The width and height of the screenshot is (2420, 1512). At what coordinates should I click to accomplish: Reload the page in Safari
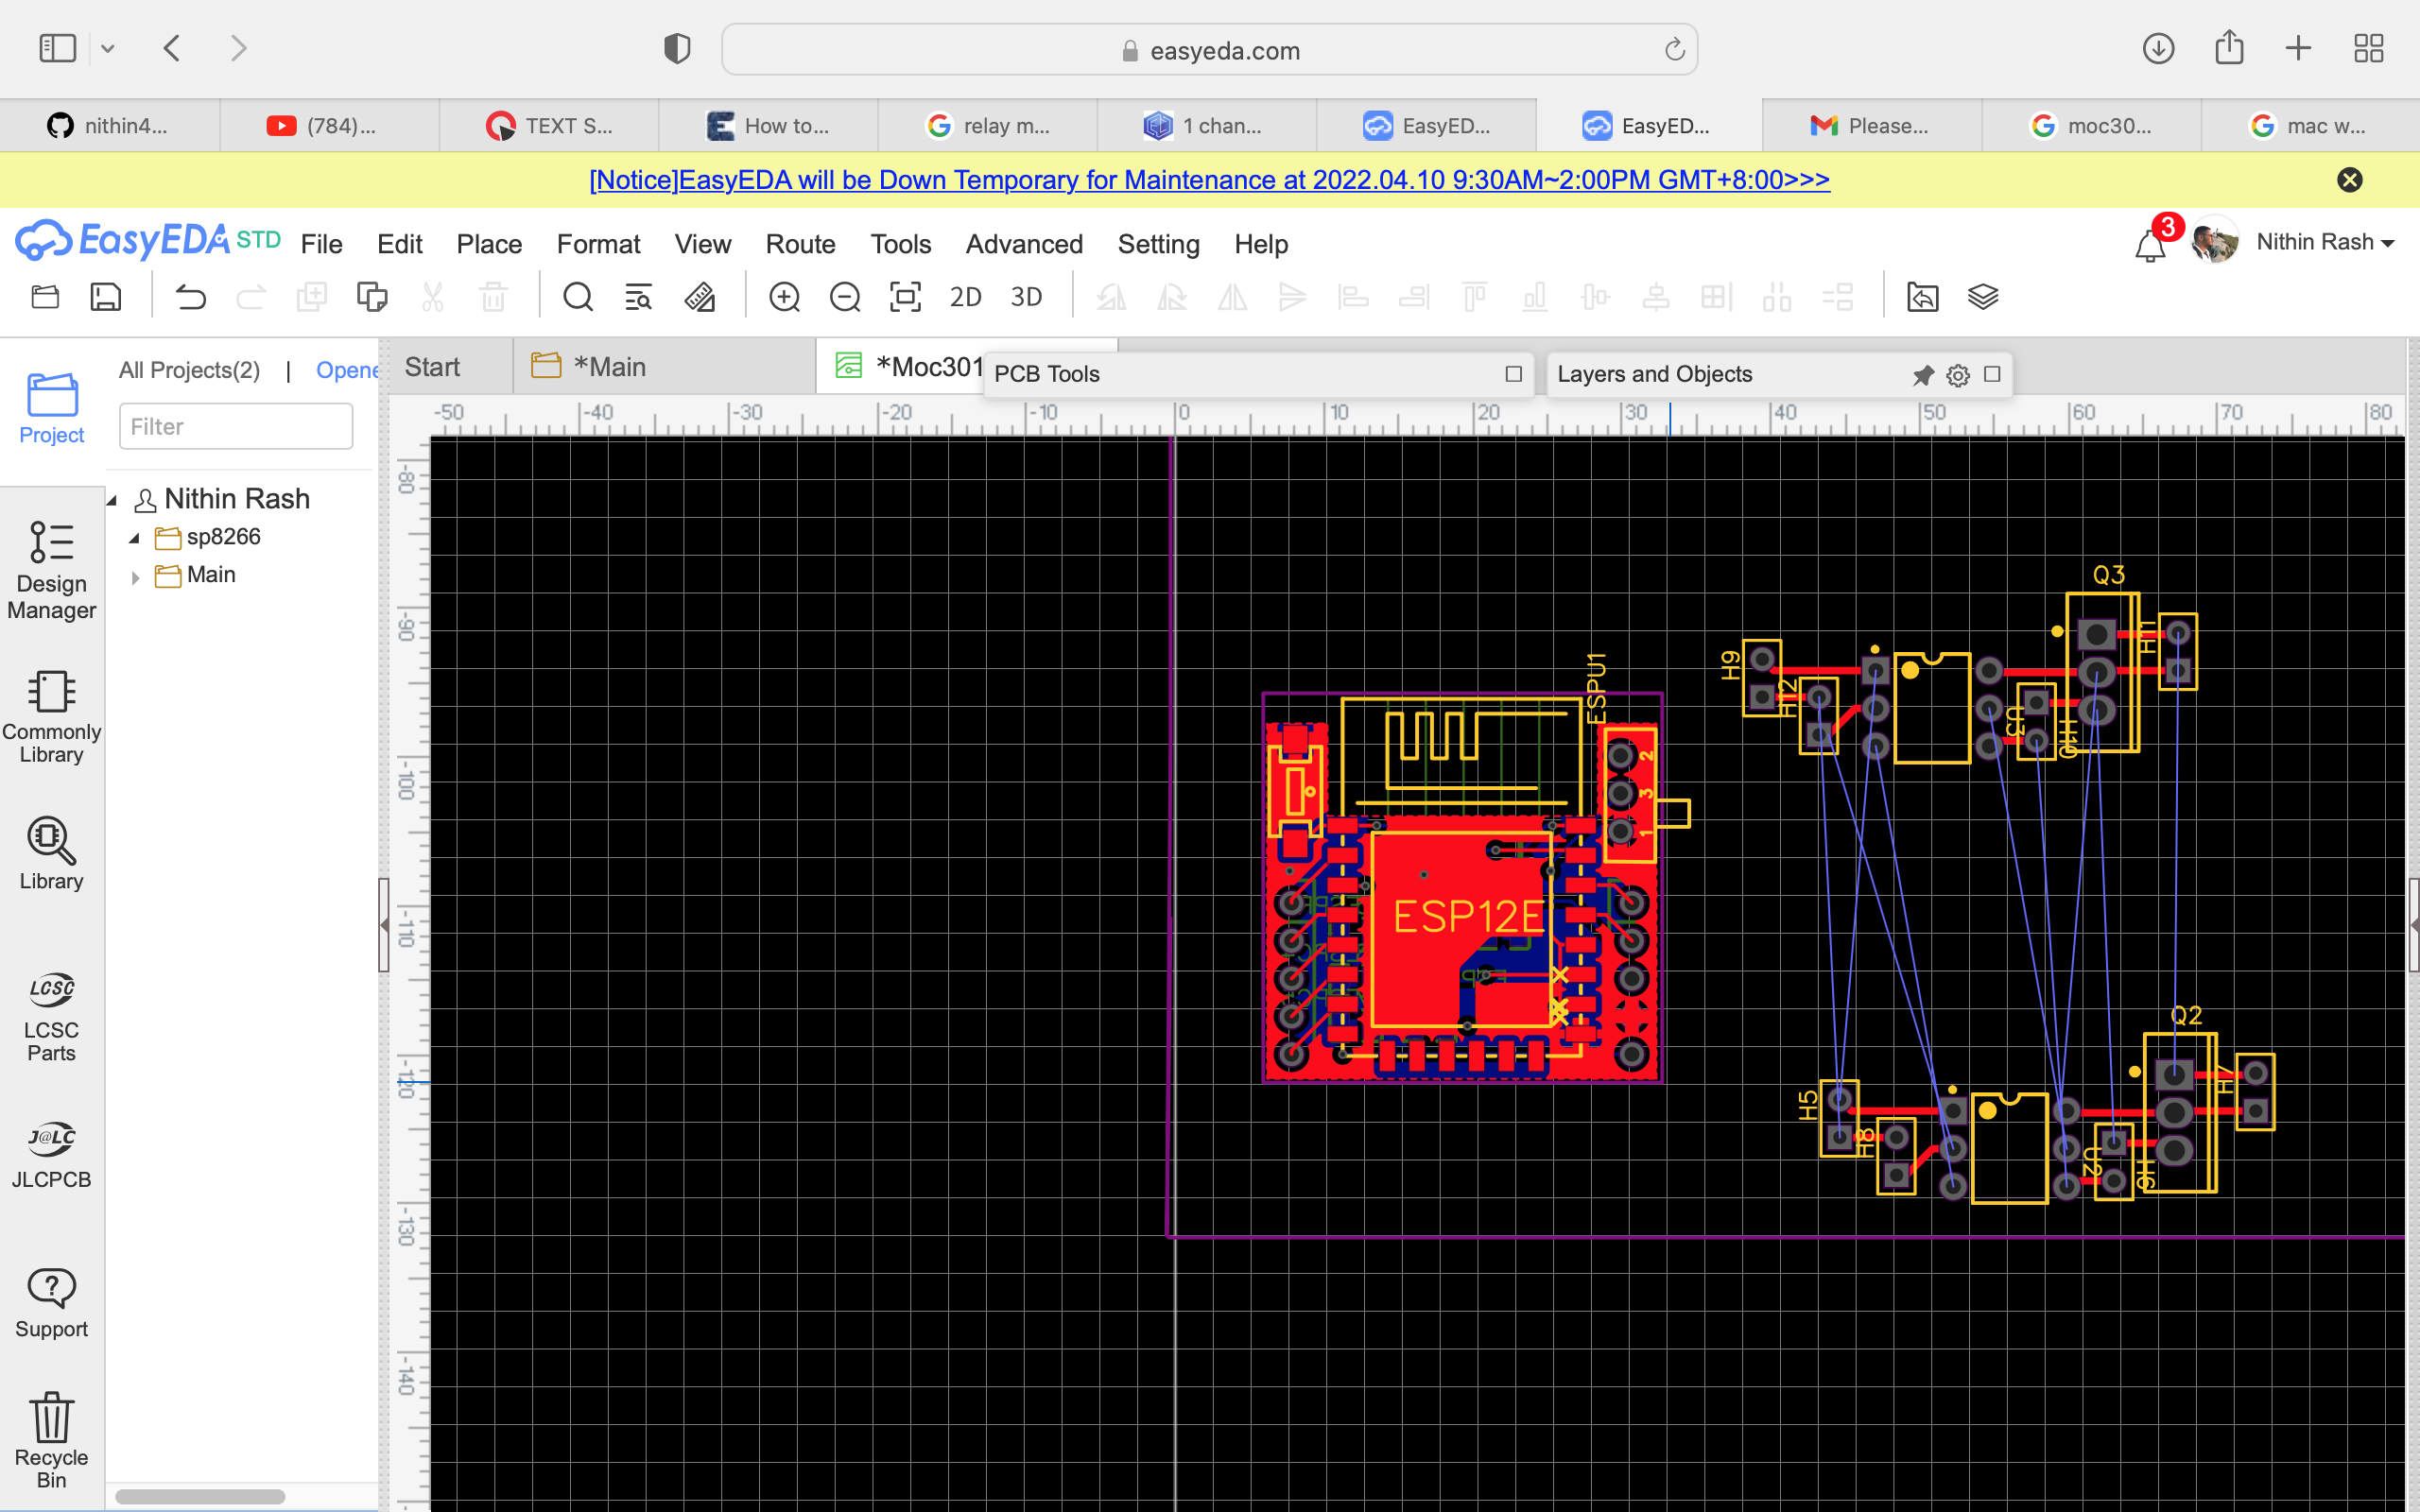(1674, 50)
